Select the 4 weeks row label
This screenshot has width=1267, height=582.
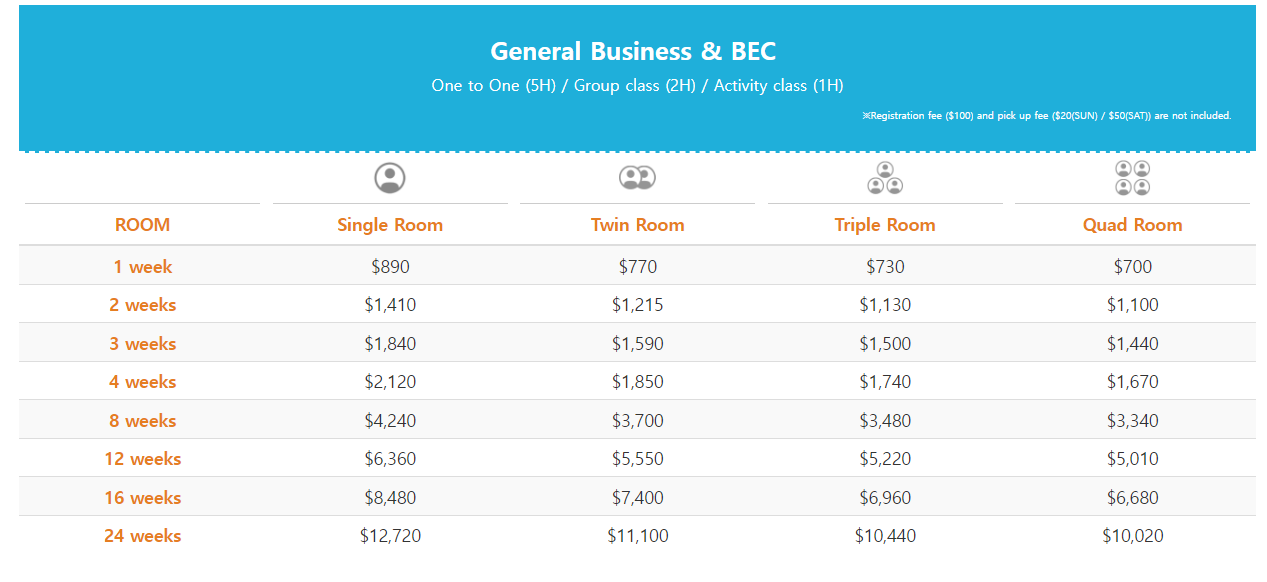(142, 382)
